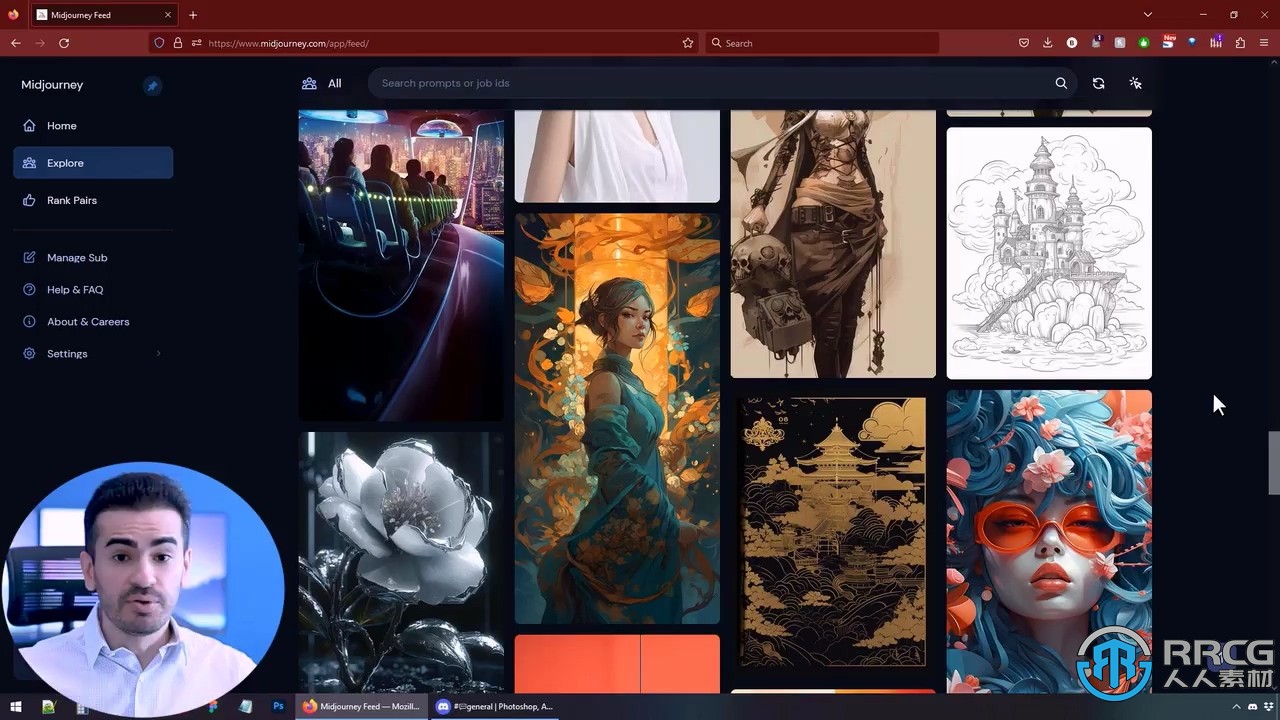Open the gold pagoda on black image
The width and height of the screenshot is (1280, 720).
point(833,532)
